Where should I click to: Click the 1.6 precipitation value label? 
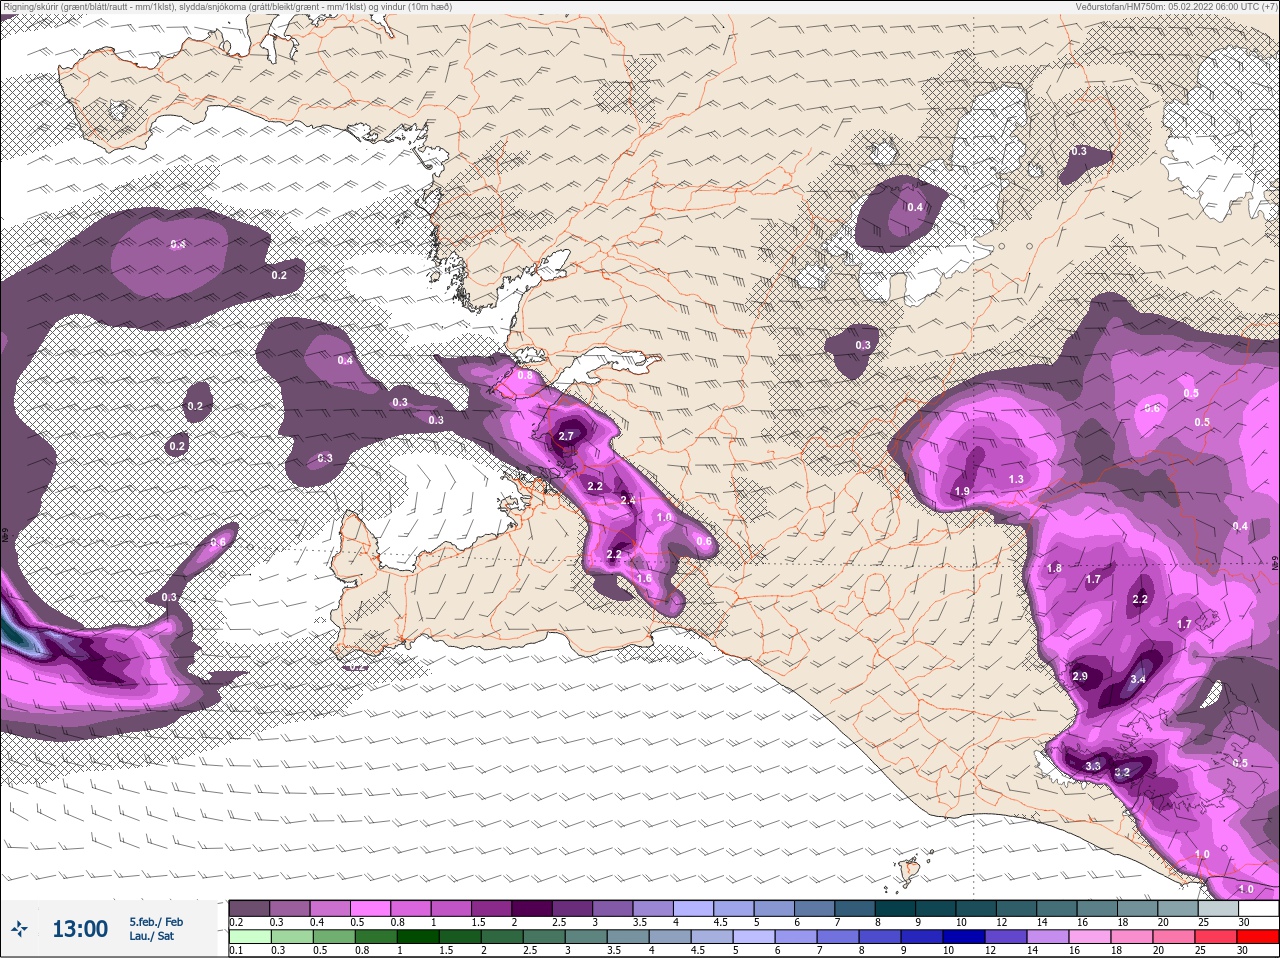tap(644, 578)
